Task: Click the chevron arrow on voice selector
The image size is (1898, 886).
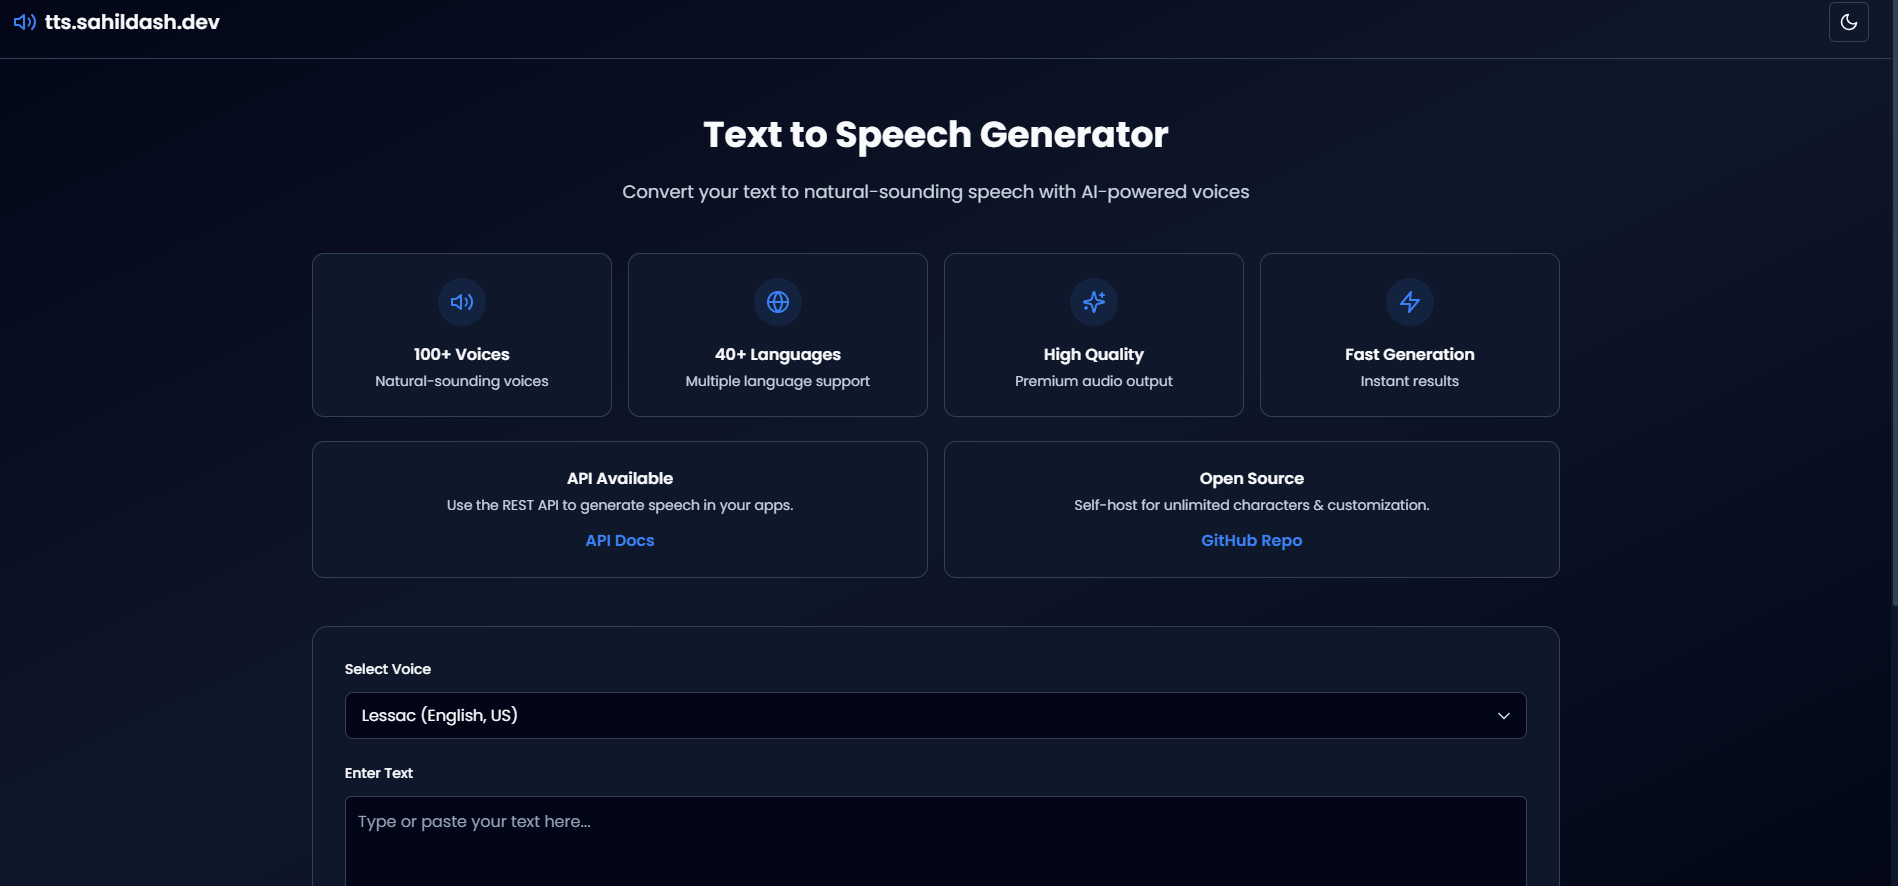Action: click(1503, 716)
